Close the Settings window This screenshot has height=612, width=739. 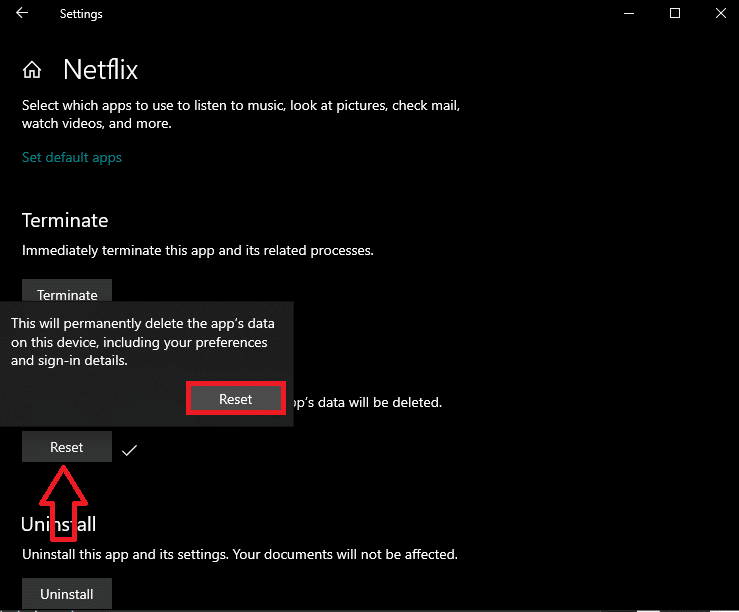[721, 13]
